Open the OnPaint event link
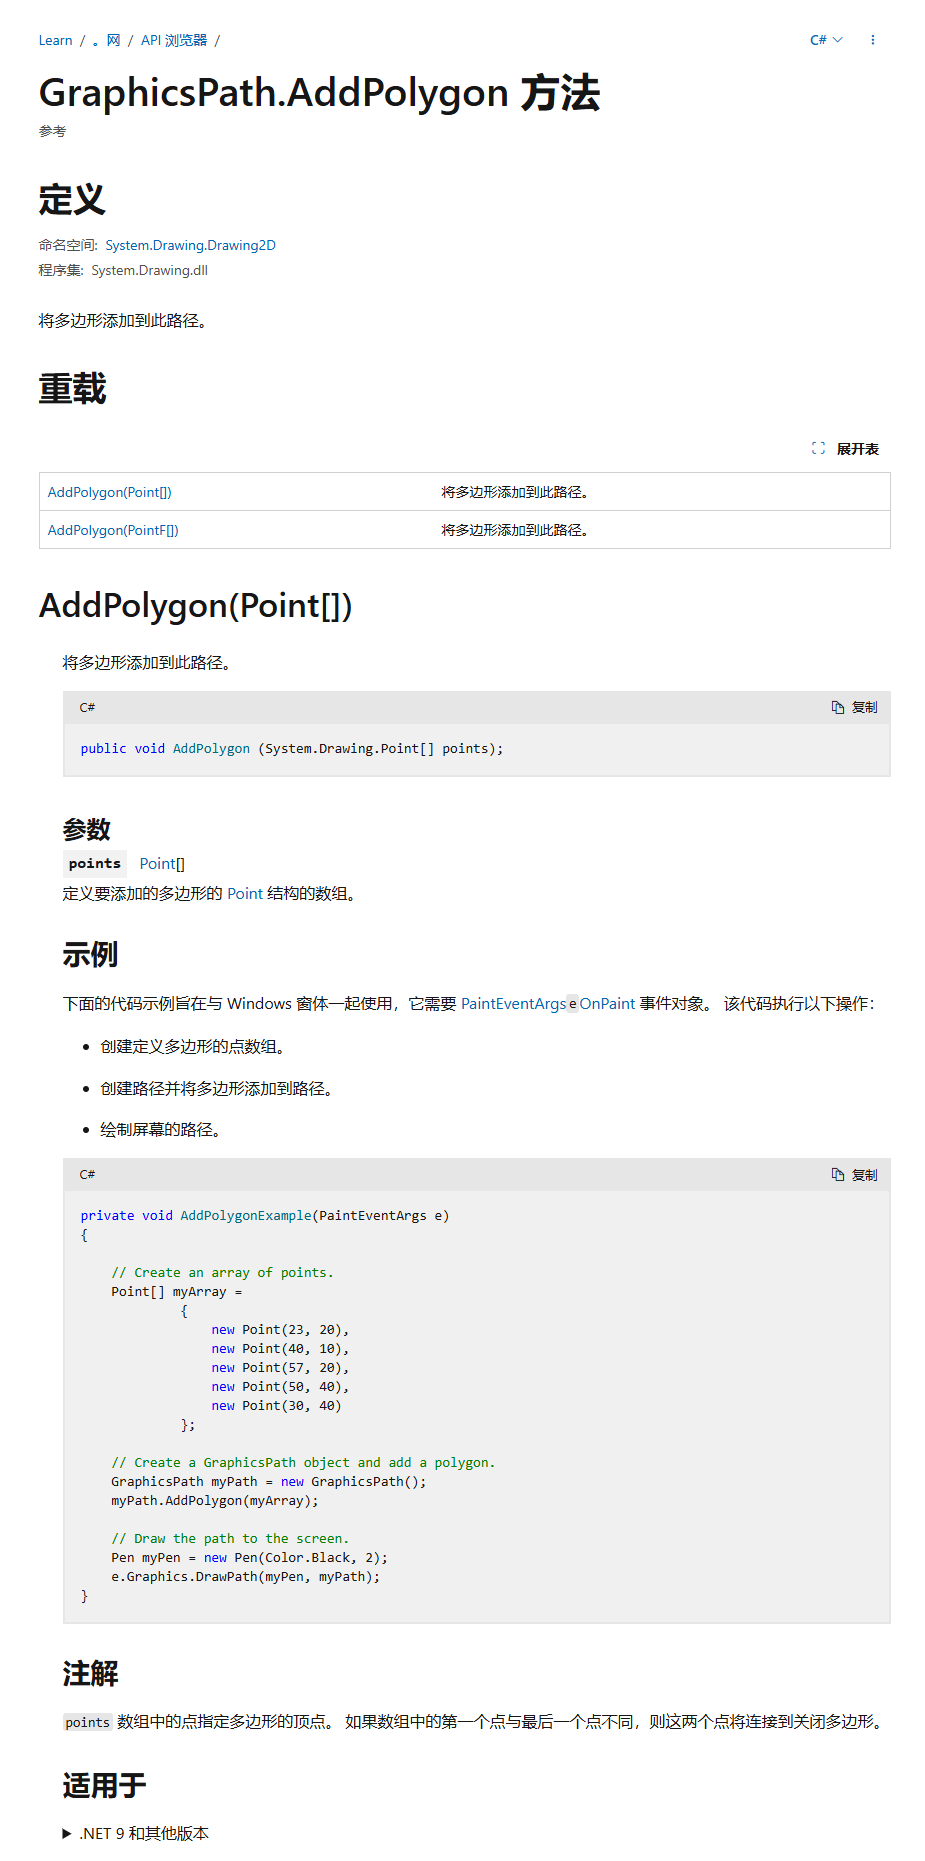Viewport: 925px width, 1861px height. tap(607, 1004)
